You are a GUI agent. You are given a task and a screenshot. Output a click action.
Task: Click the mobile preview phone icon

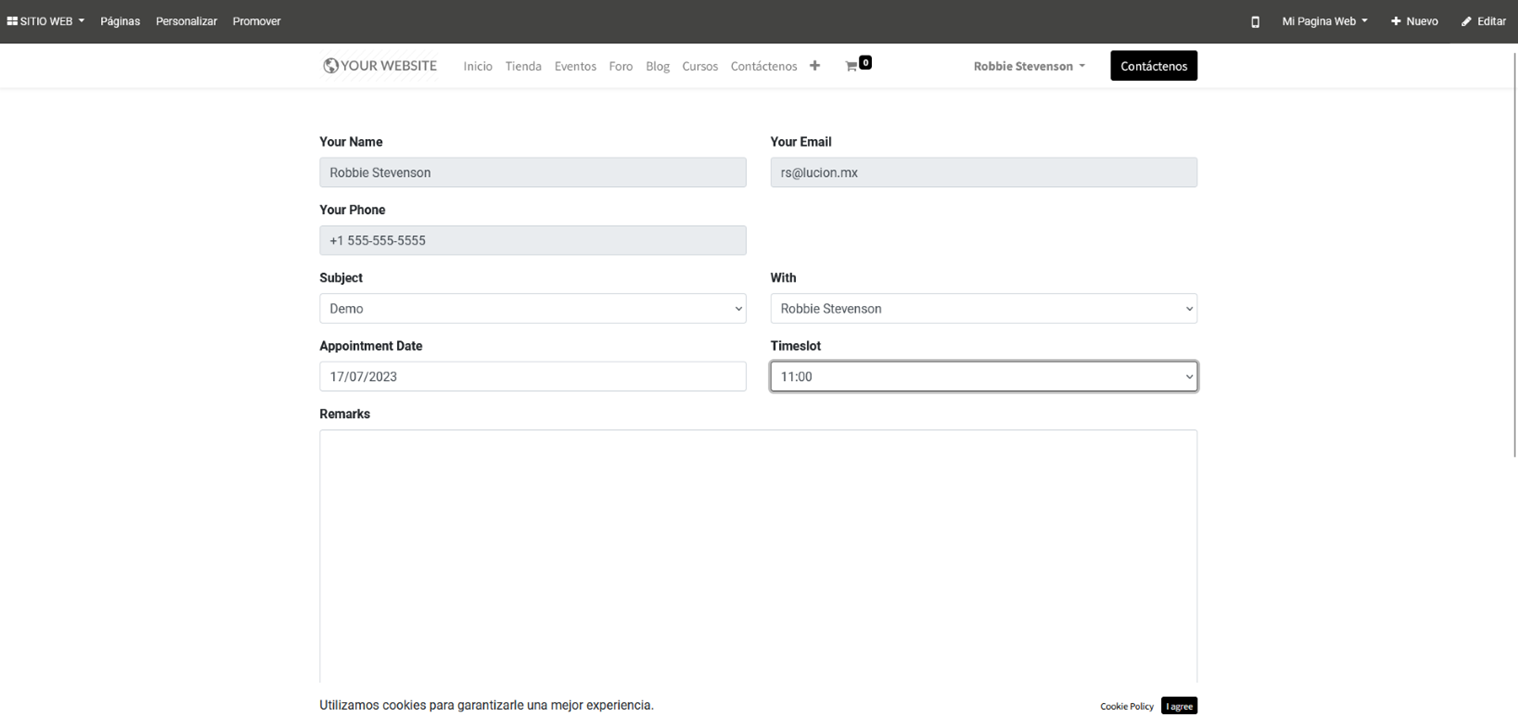coord(1255,22)
